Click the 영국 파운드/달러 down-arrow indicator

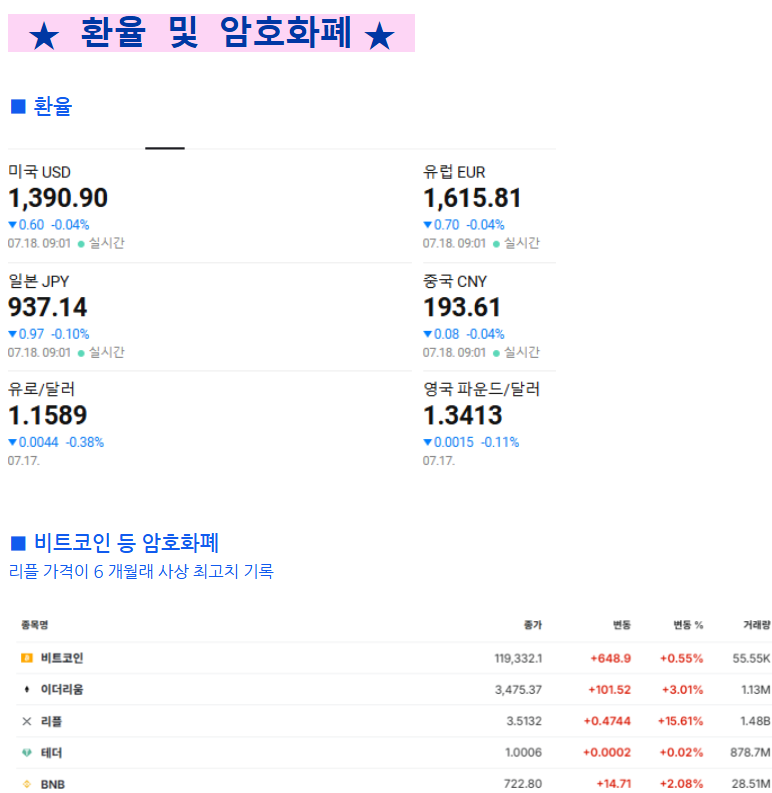tap(427, 442)
